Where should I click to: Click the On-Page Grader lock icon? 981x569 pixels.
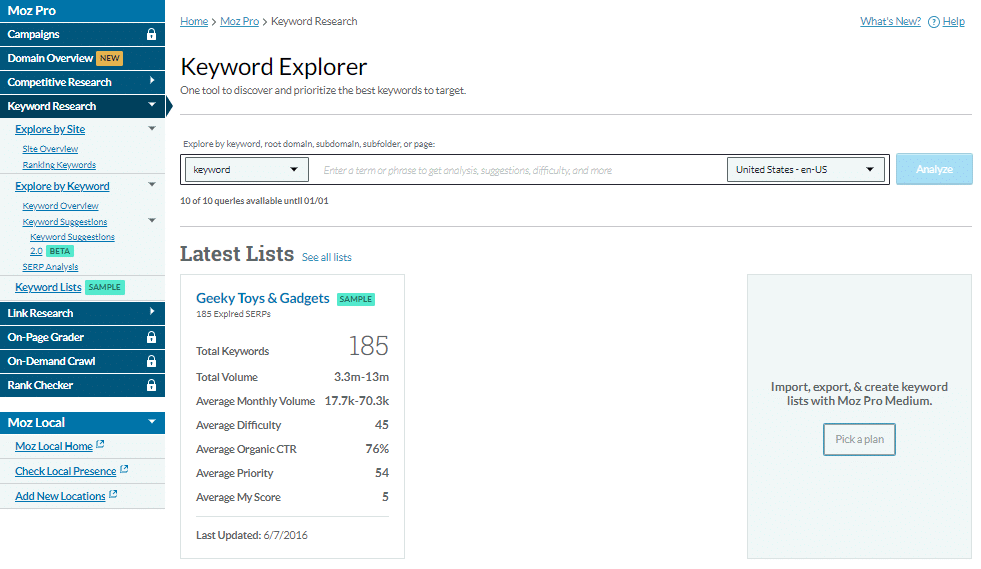pos(151,337)
